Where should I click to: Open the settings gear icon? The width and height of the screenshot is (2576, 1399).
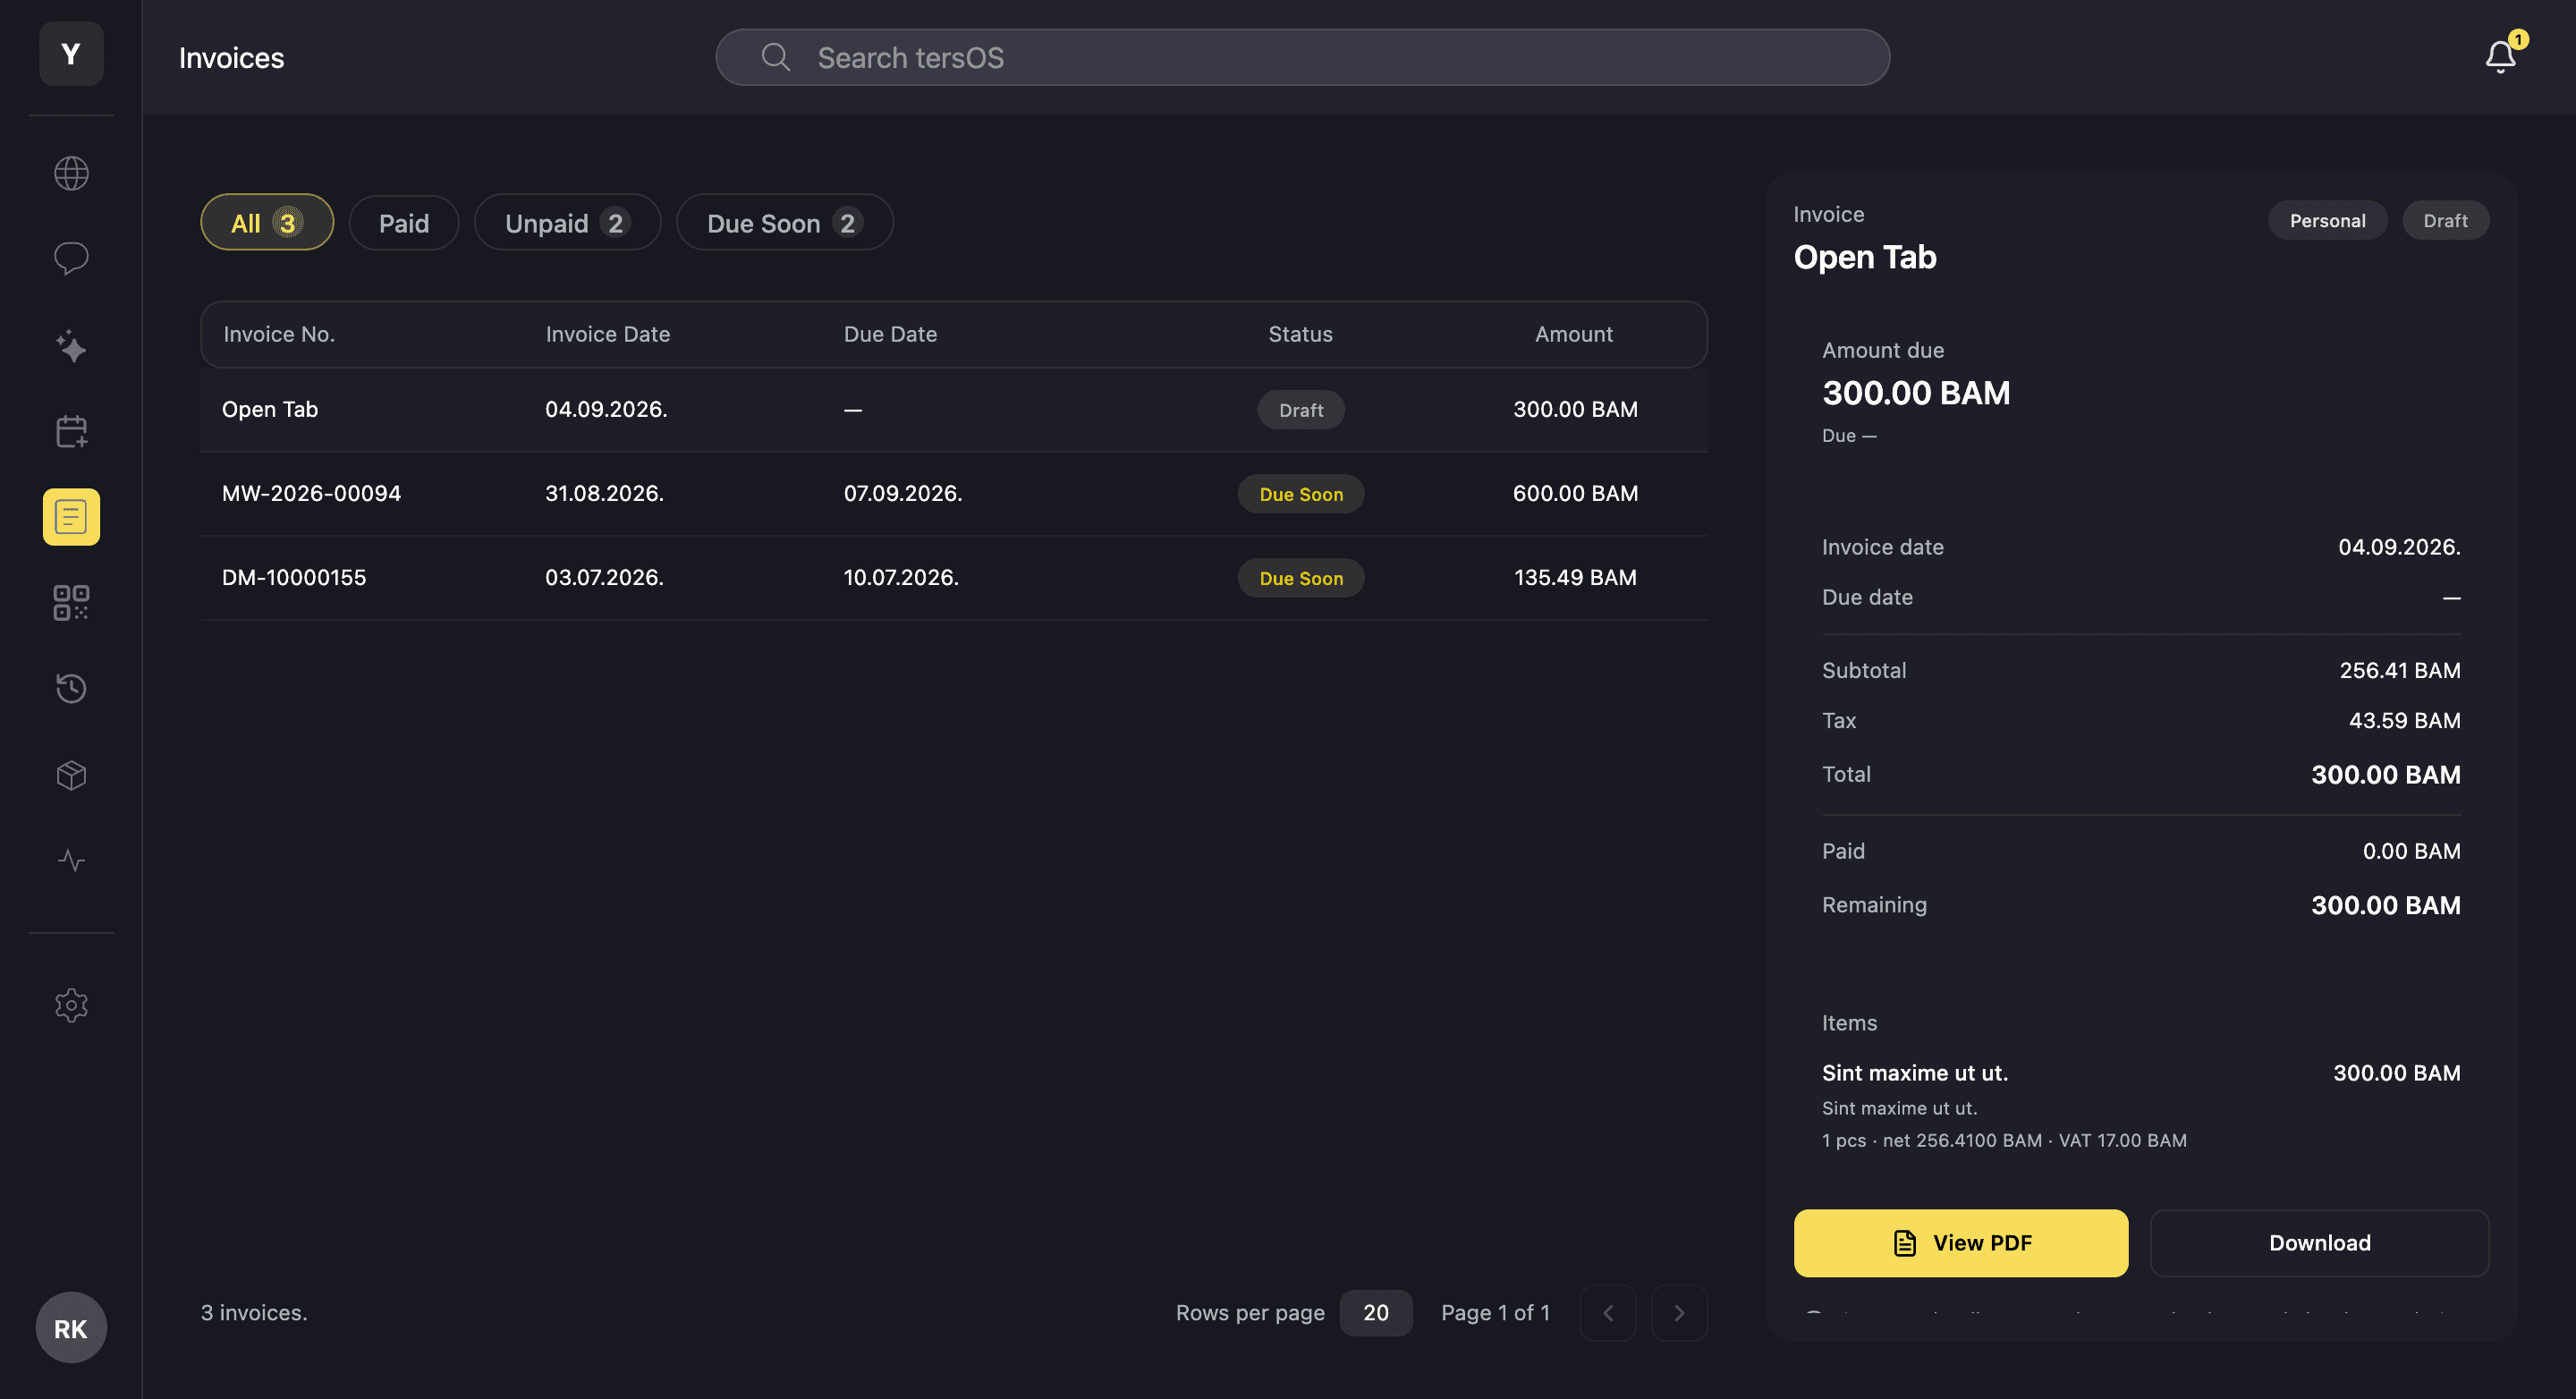coord(71,1005)
